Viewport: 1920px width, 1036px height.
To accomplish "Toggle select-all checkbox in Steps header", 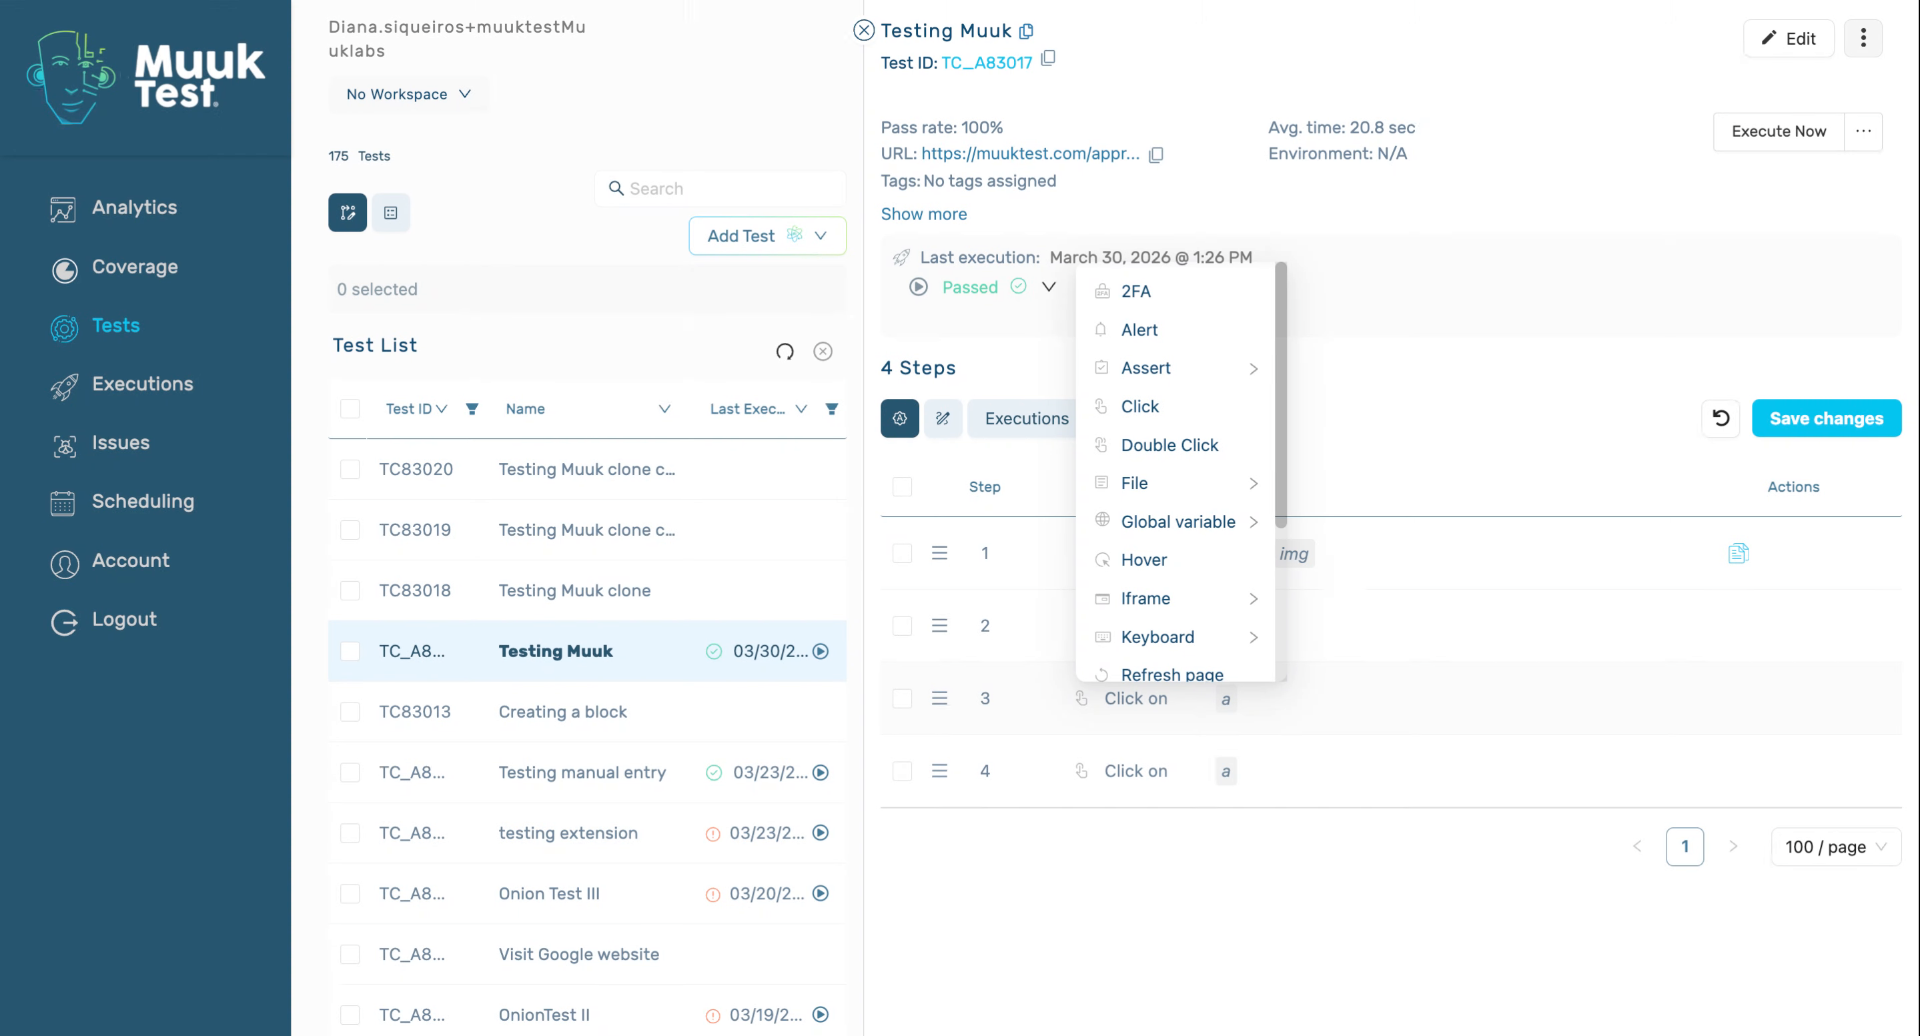I will click(902, 487).
